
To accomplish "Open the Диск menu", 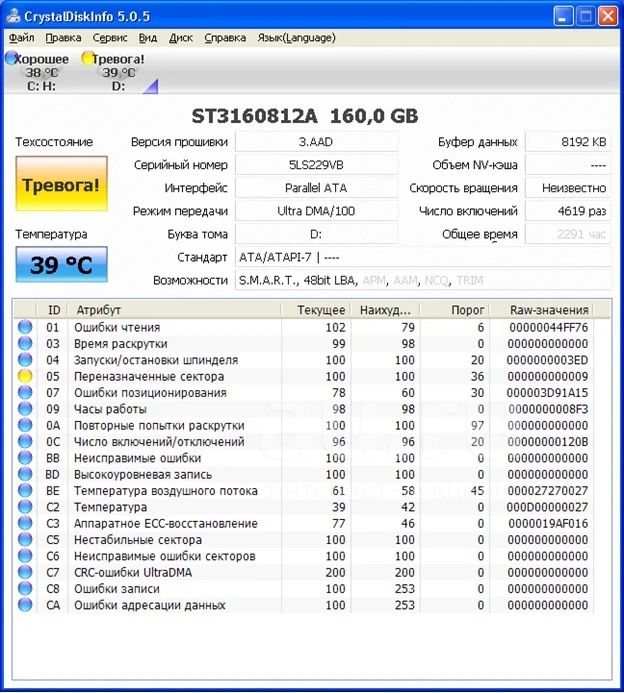I will point(181,38).
